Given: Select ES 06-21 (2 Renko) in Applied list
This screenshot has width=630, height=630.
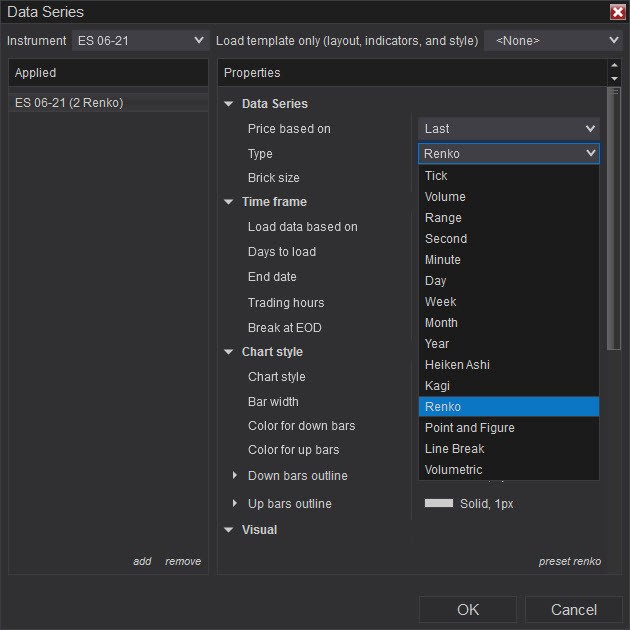Looking at the screenshot, I should (x=108, y=103).
